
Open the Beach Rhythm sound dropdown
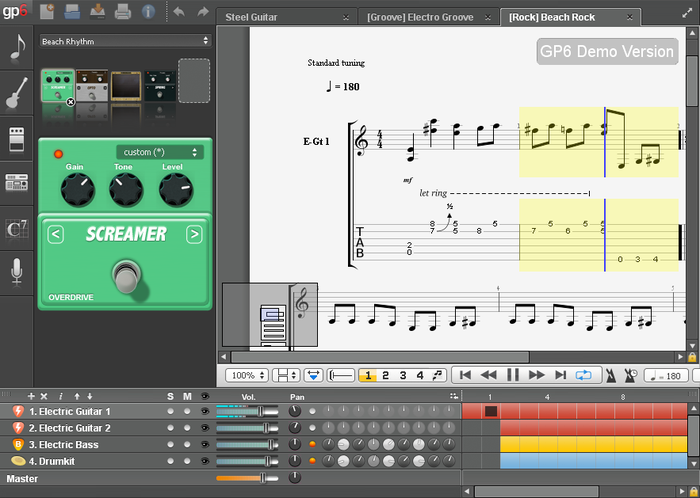tap(125, 41)
